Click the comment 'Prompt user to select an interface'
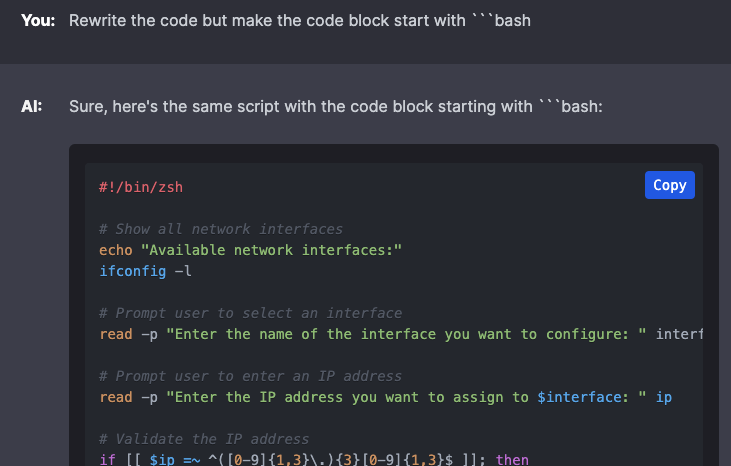The image size is (731, 466). 250,313
